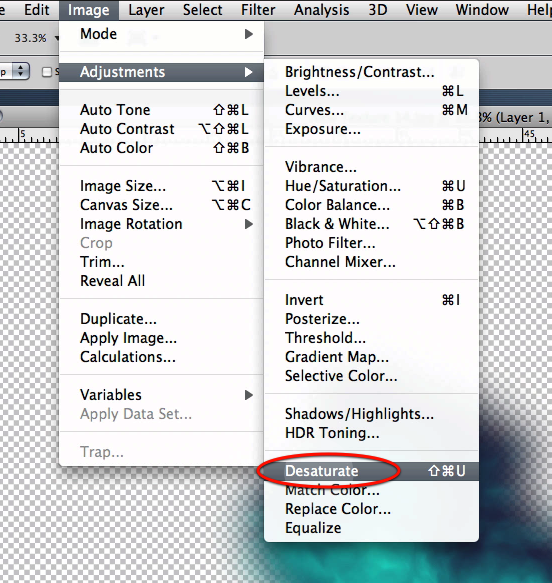Click the stepper arrows in the options bar

point(20,71)
